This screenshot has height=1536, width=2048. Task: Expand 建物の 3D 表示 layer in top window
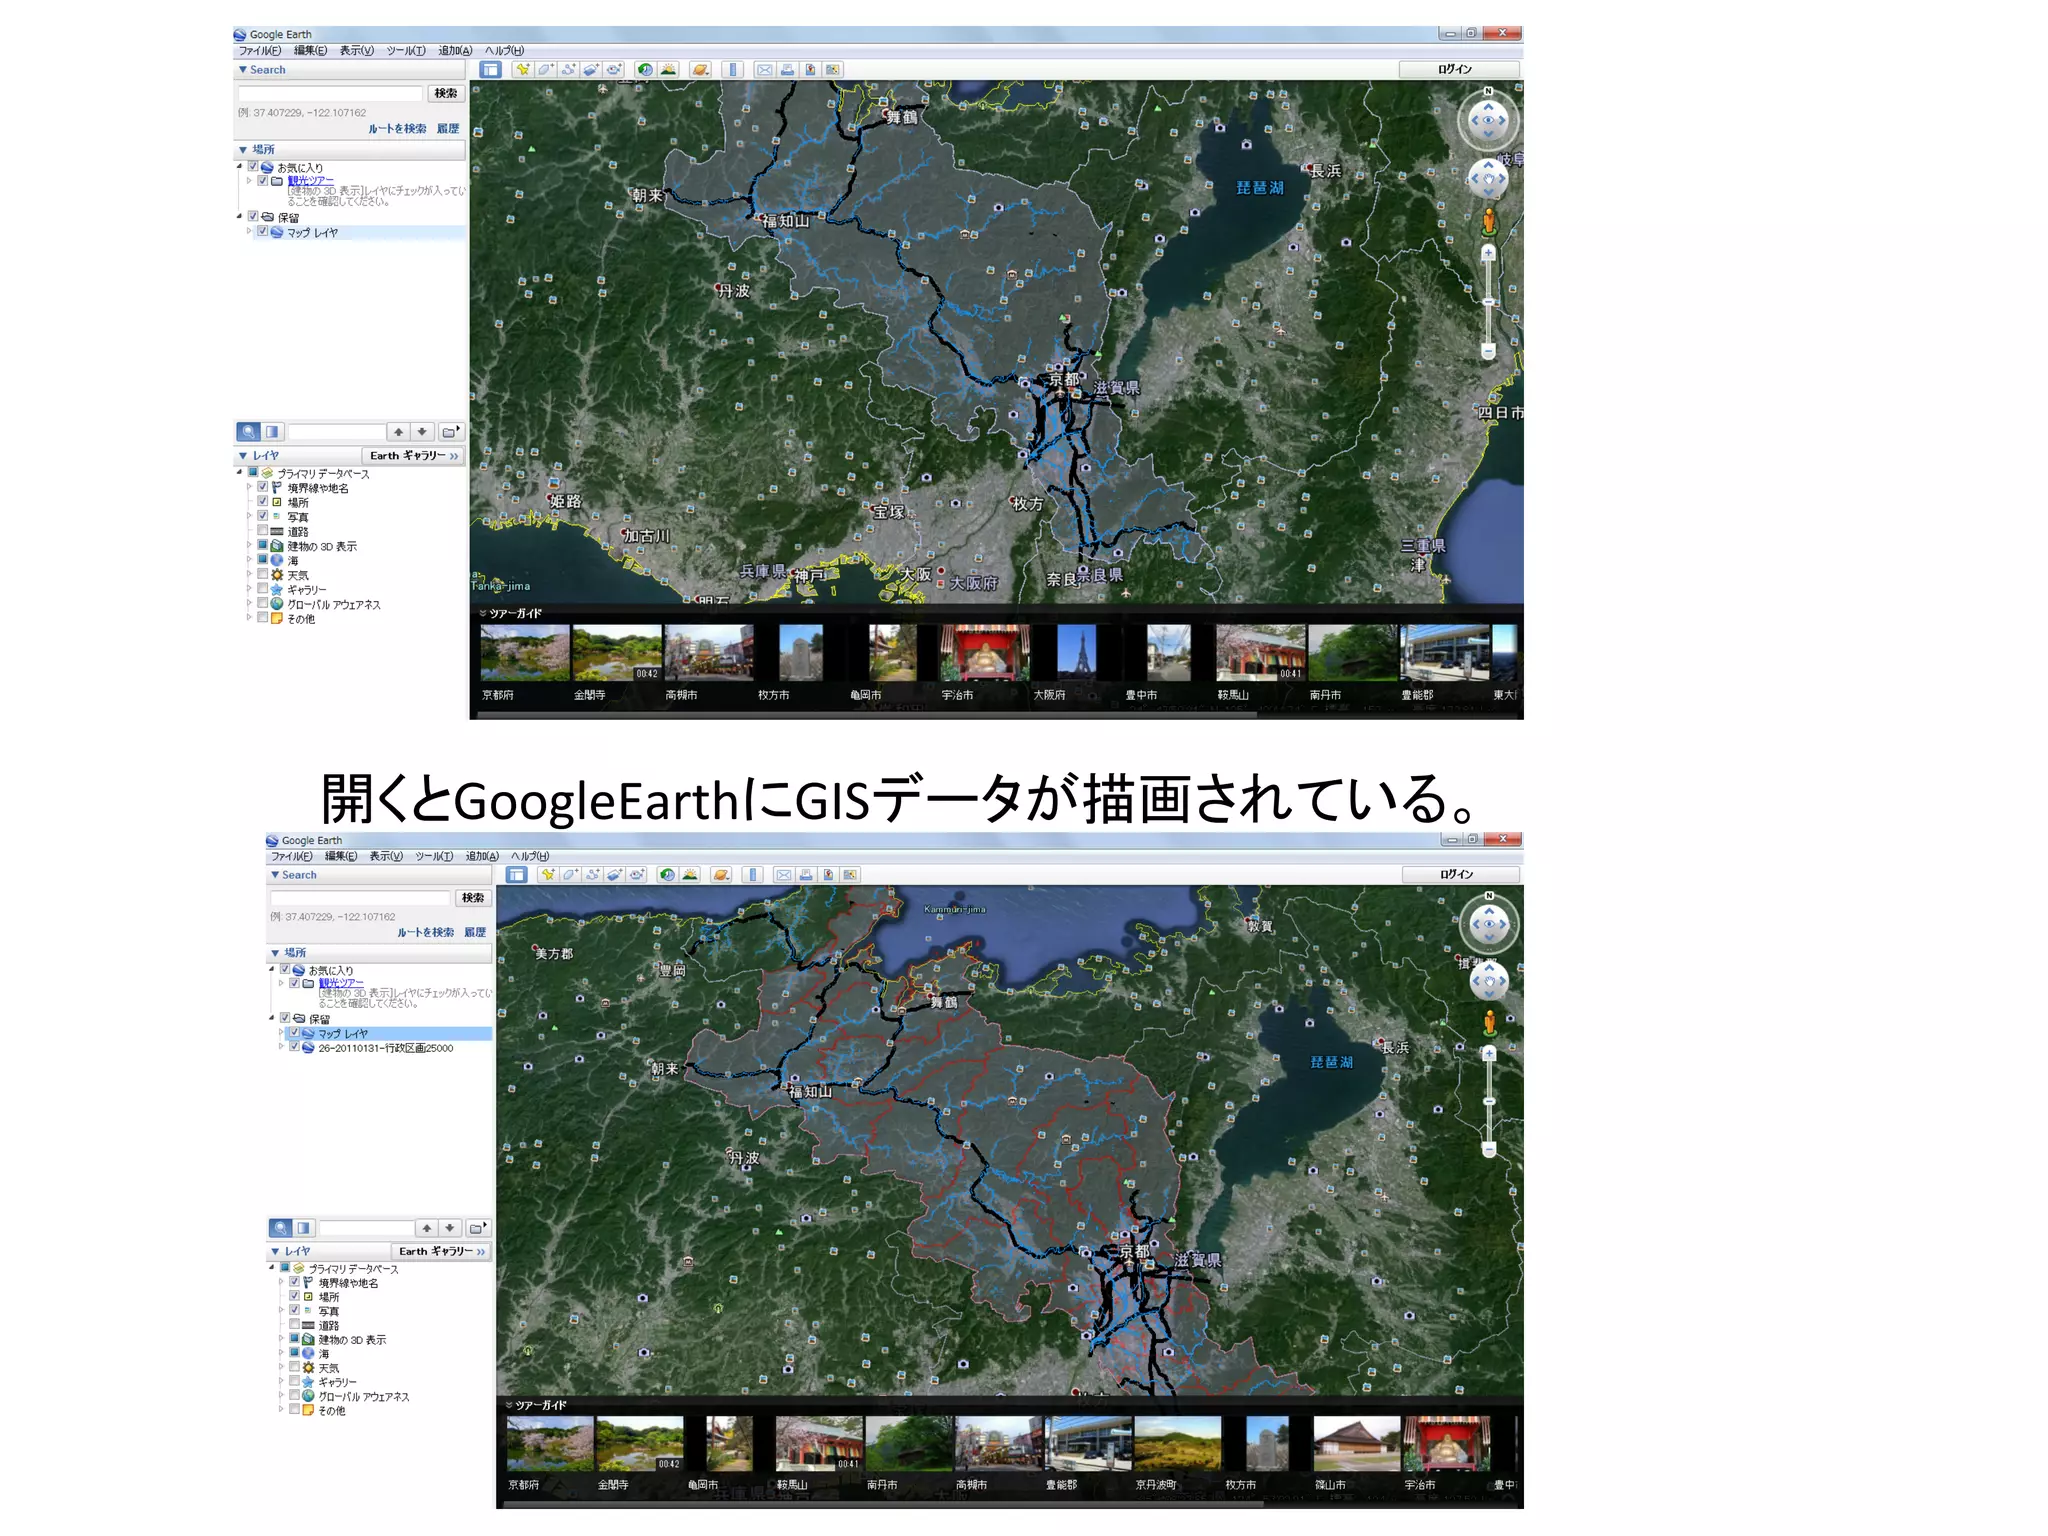click(249, 545)
